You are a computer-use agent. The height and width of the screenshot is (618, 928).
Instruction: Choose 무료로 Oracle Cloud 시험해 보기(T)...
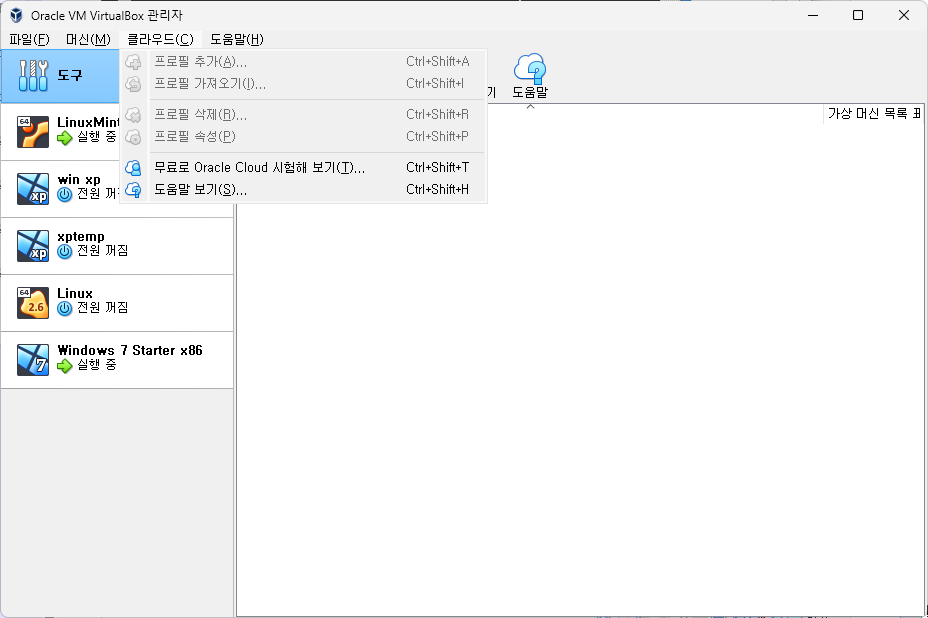click(x=303, y=168)
